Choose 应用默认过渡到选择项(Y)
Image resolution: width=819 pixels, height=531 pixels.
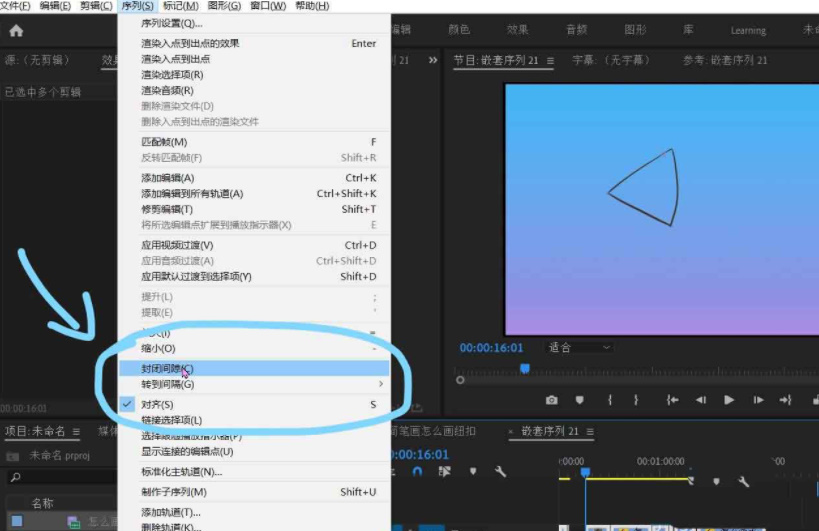[254, 277]
